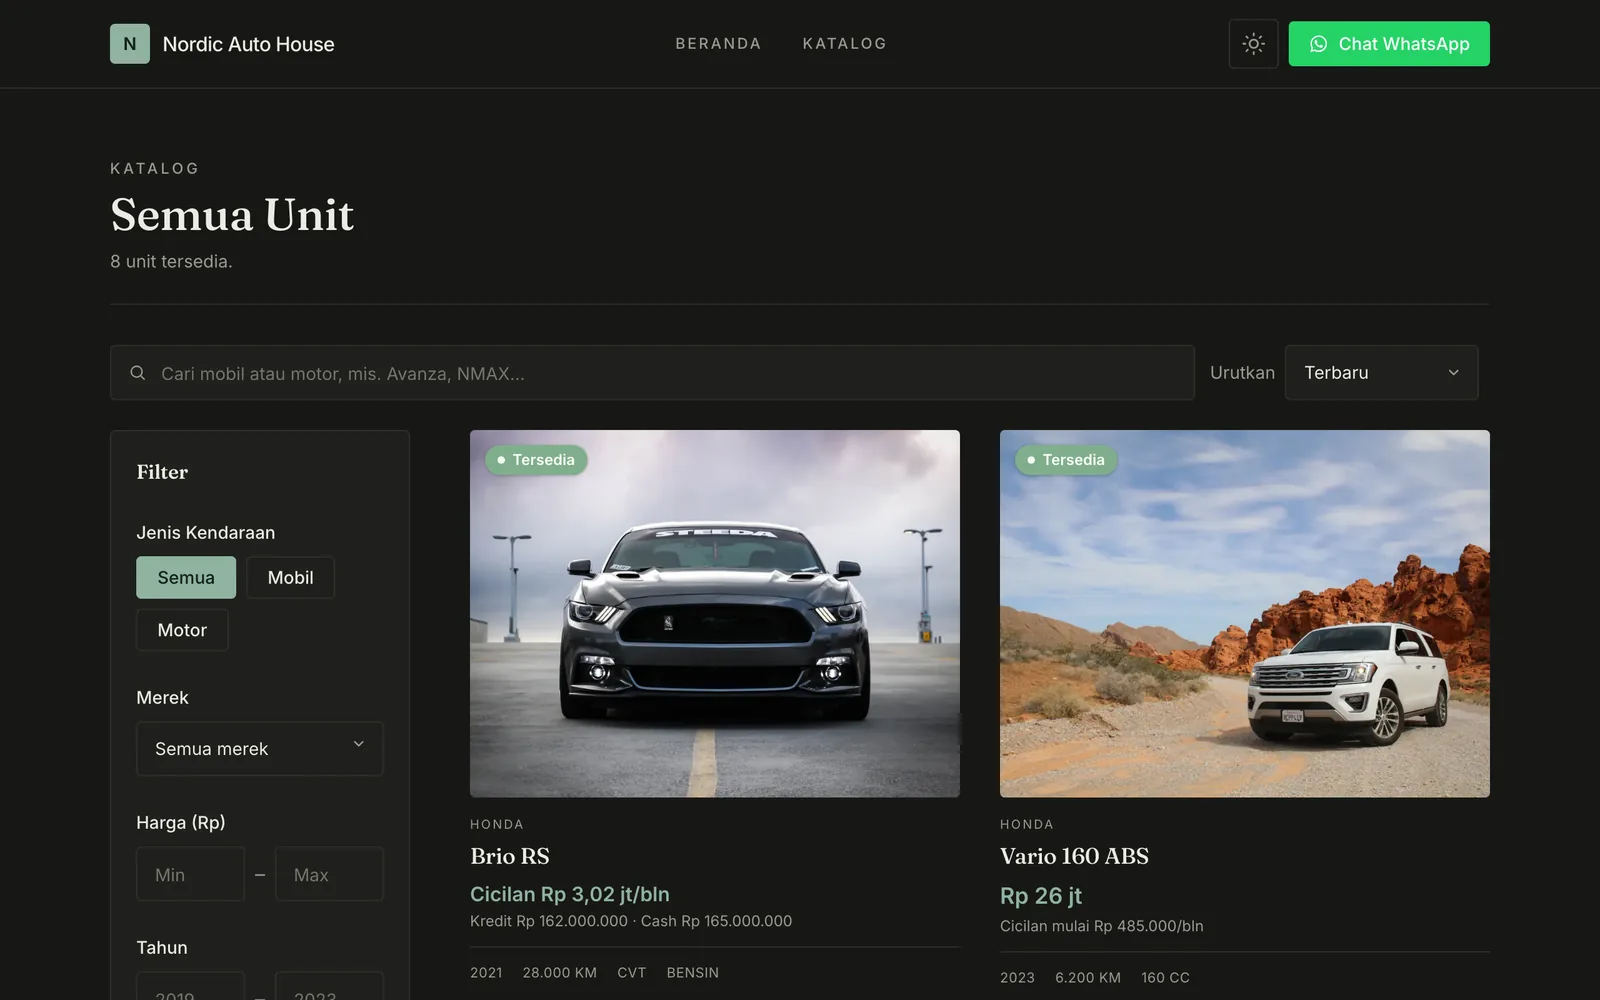Viewport: 1600px width, 1000px height.
Task: Open the Brio RS listing title
Action: pyautogui.click(x=510, y=856)
